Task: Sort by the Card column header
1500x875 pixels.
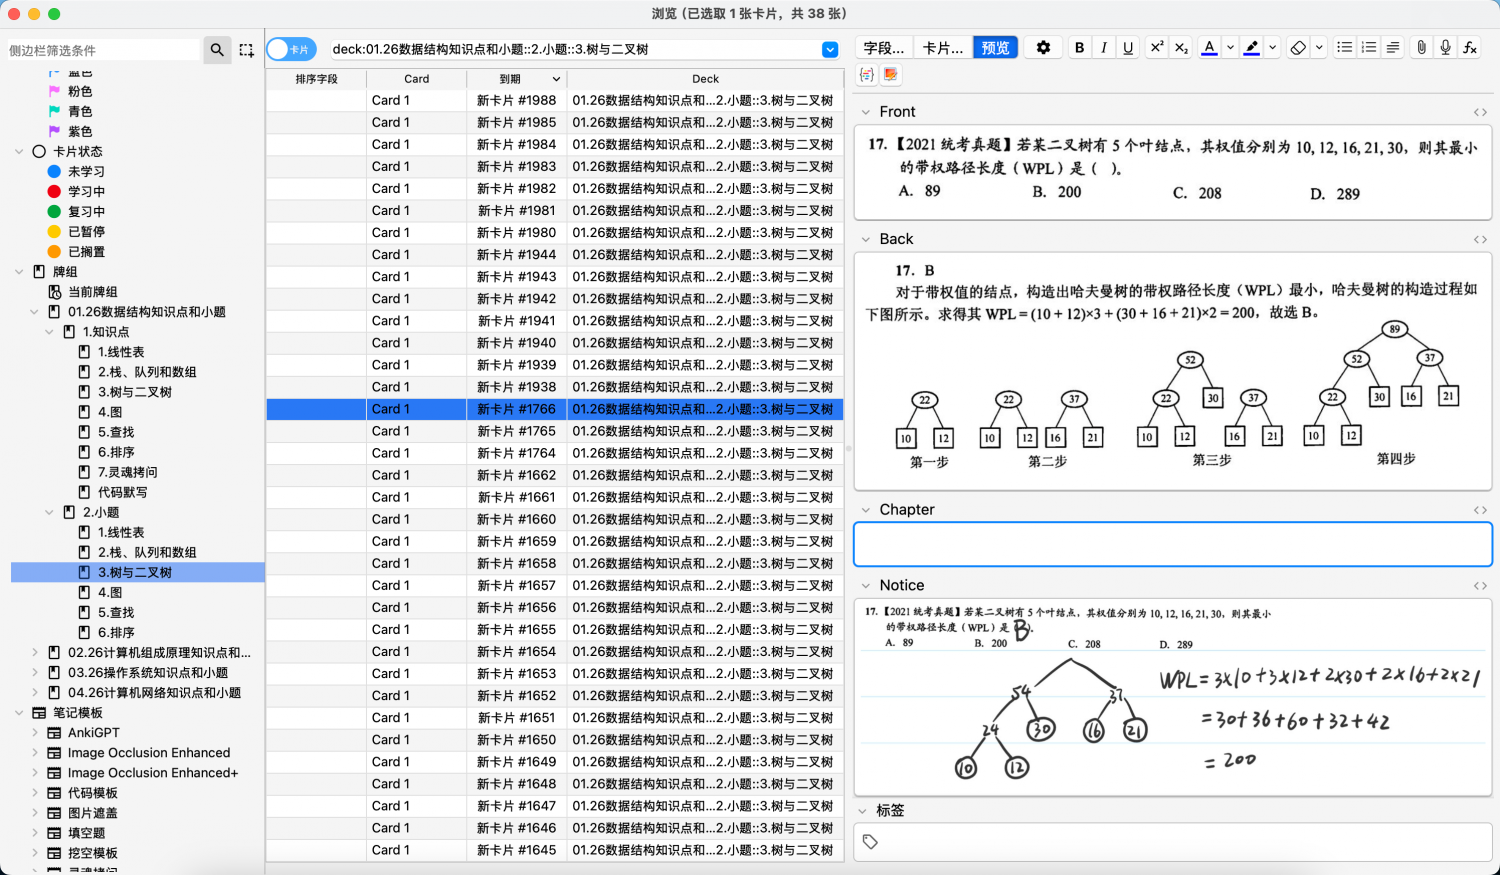Action: pos(416,79)
